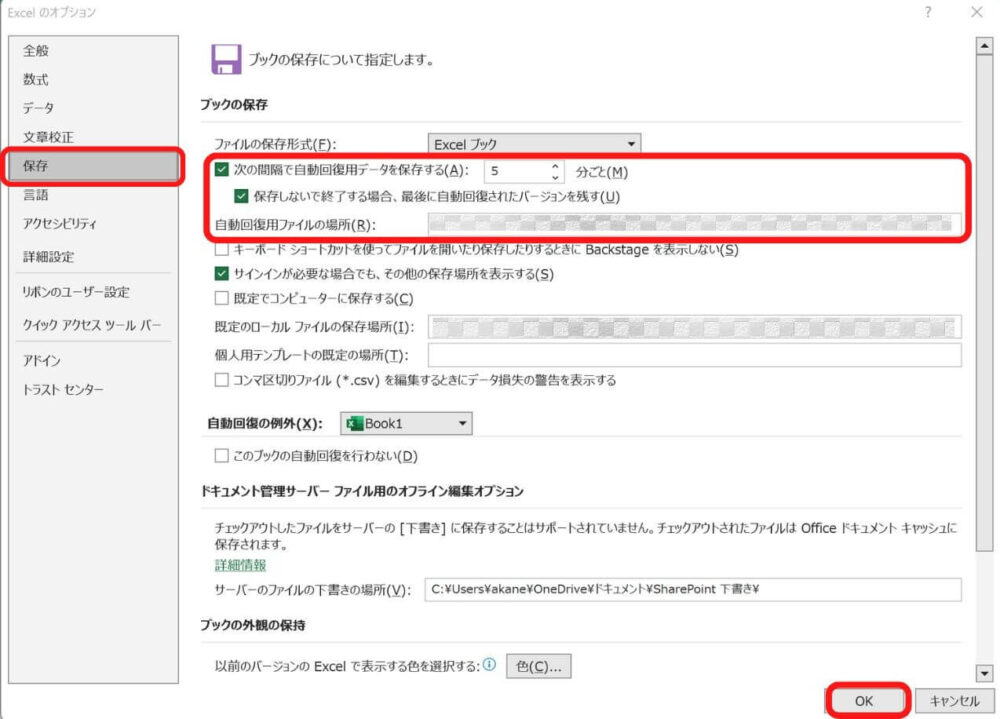Open the 詳細情報 link

[240, 565]
